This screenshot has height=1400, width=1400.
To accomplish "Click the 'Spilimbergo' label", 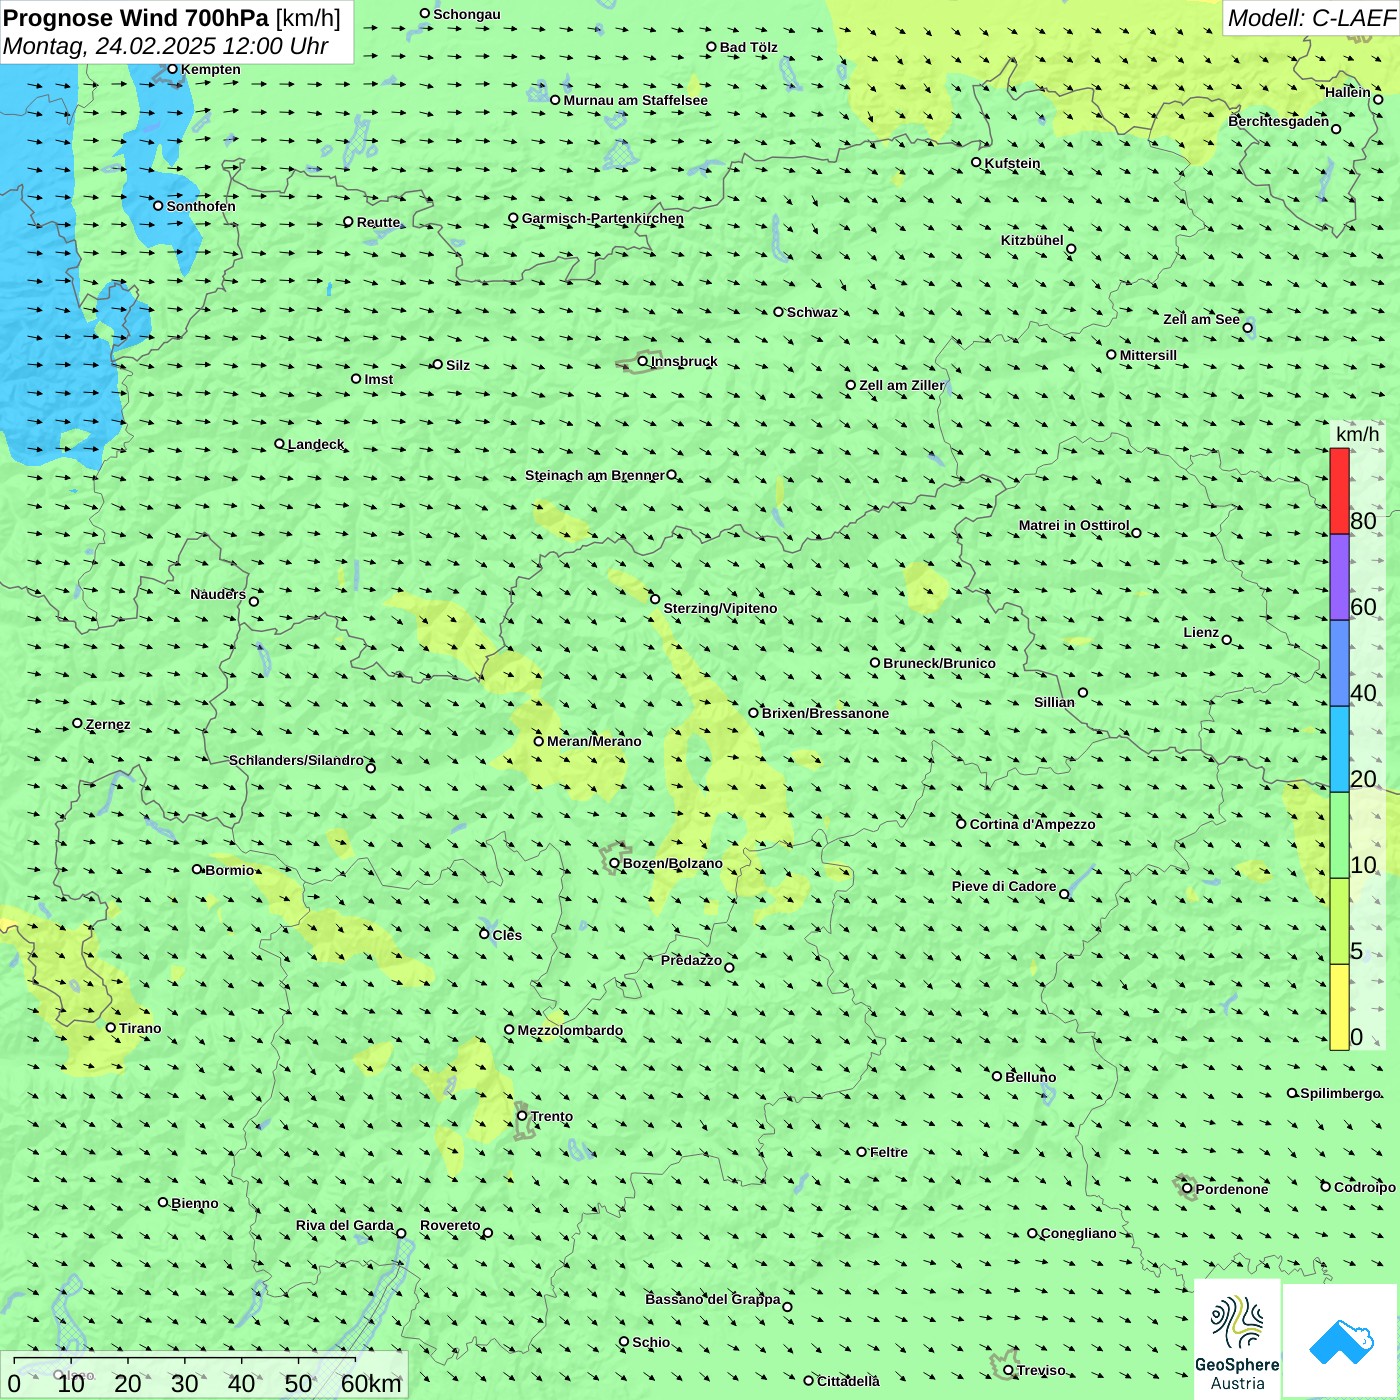I will (x=1341, y=1093).
